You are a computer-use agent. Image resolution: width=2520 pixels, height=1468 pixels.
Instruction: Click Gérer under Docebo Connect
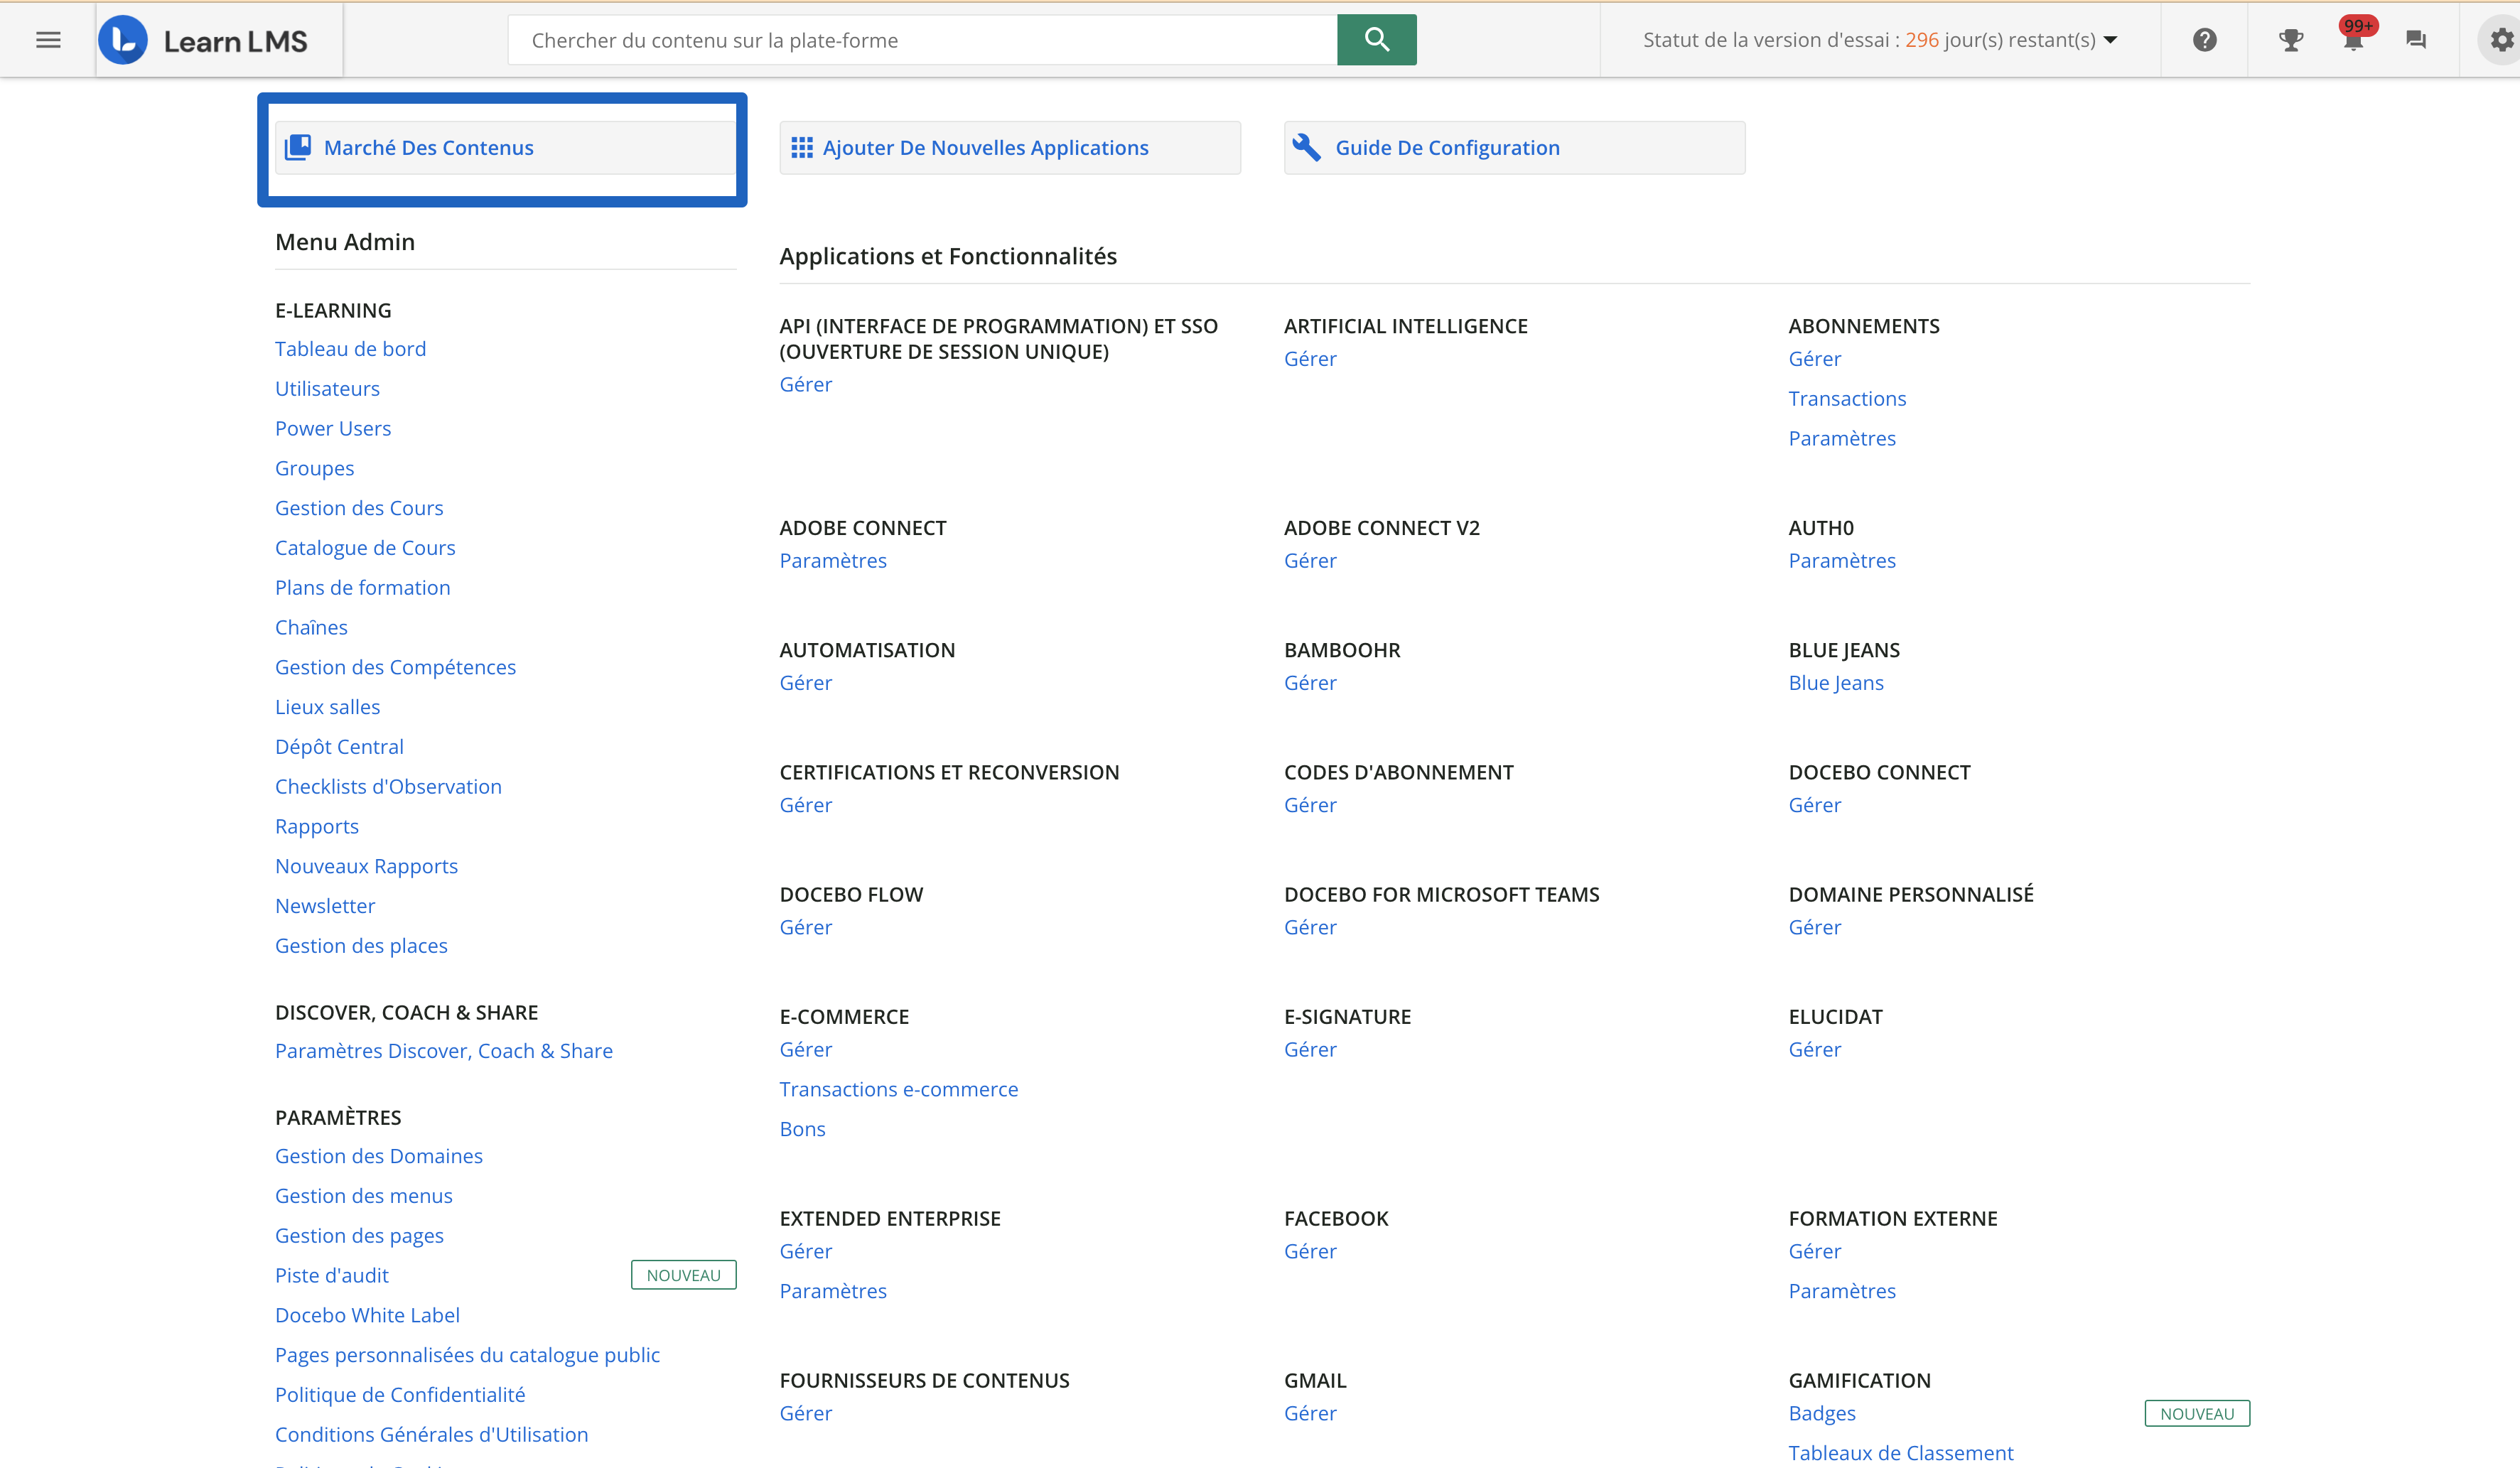pyautogui.click(x=1814, y=805)
